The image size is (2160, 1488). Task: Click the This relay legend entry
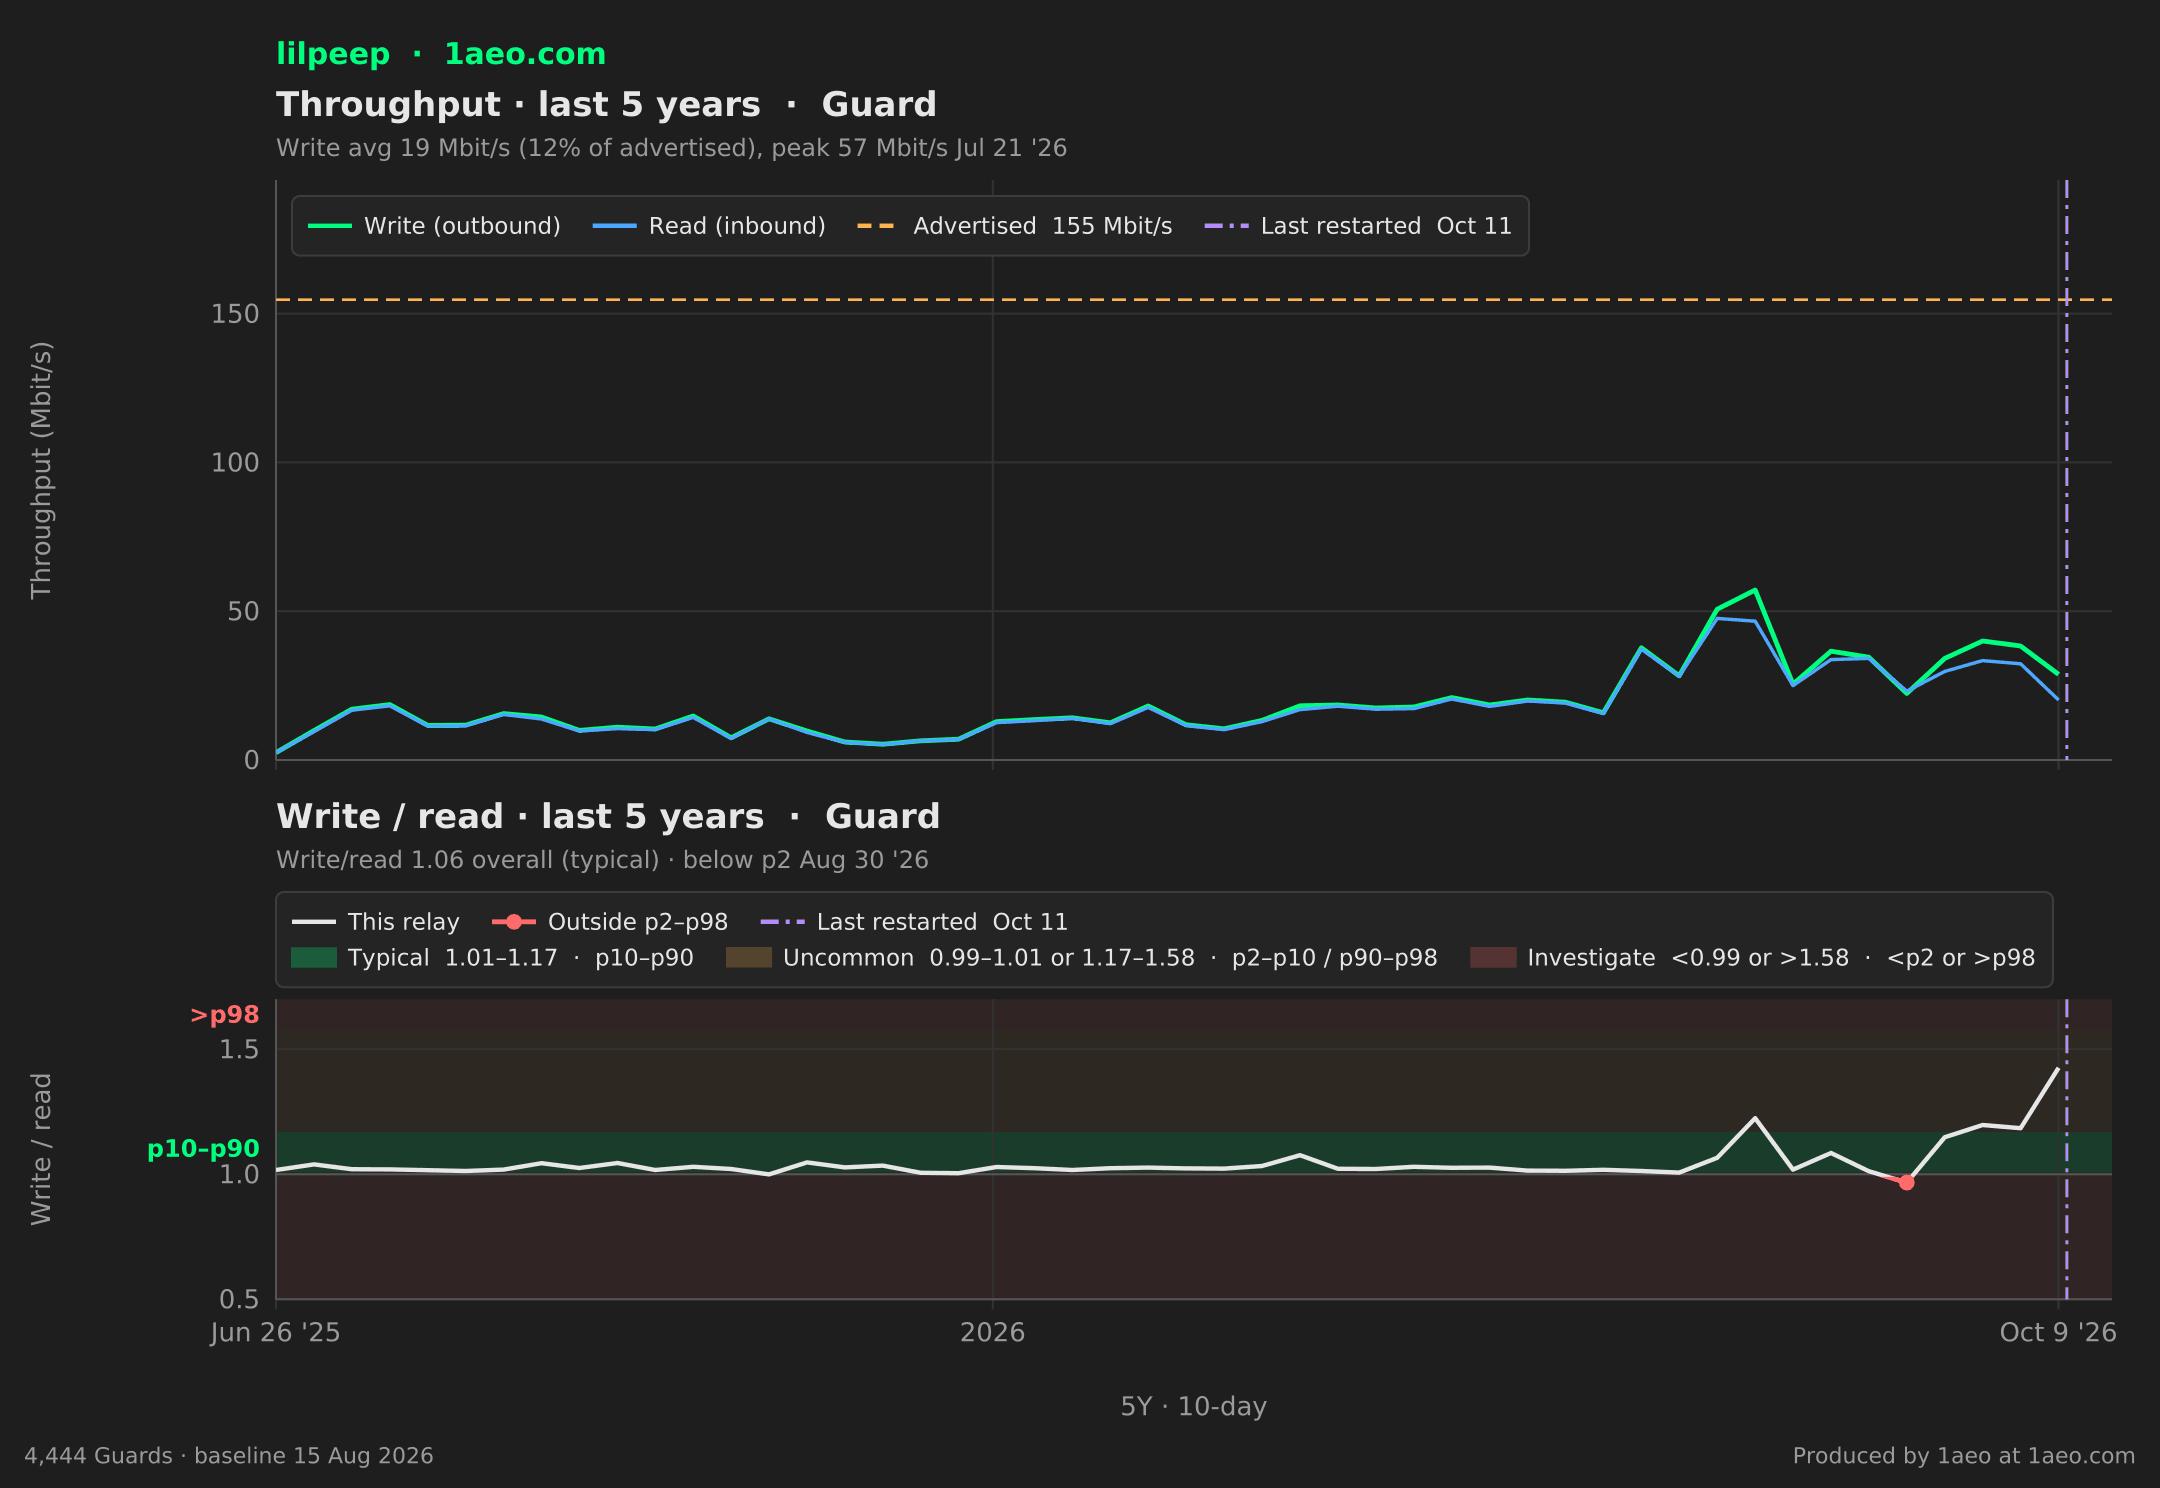pyautogui.click(x=376, y=922)
